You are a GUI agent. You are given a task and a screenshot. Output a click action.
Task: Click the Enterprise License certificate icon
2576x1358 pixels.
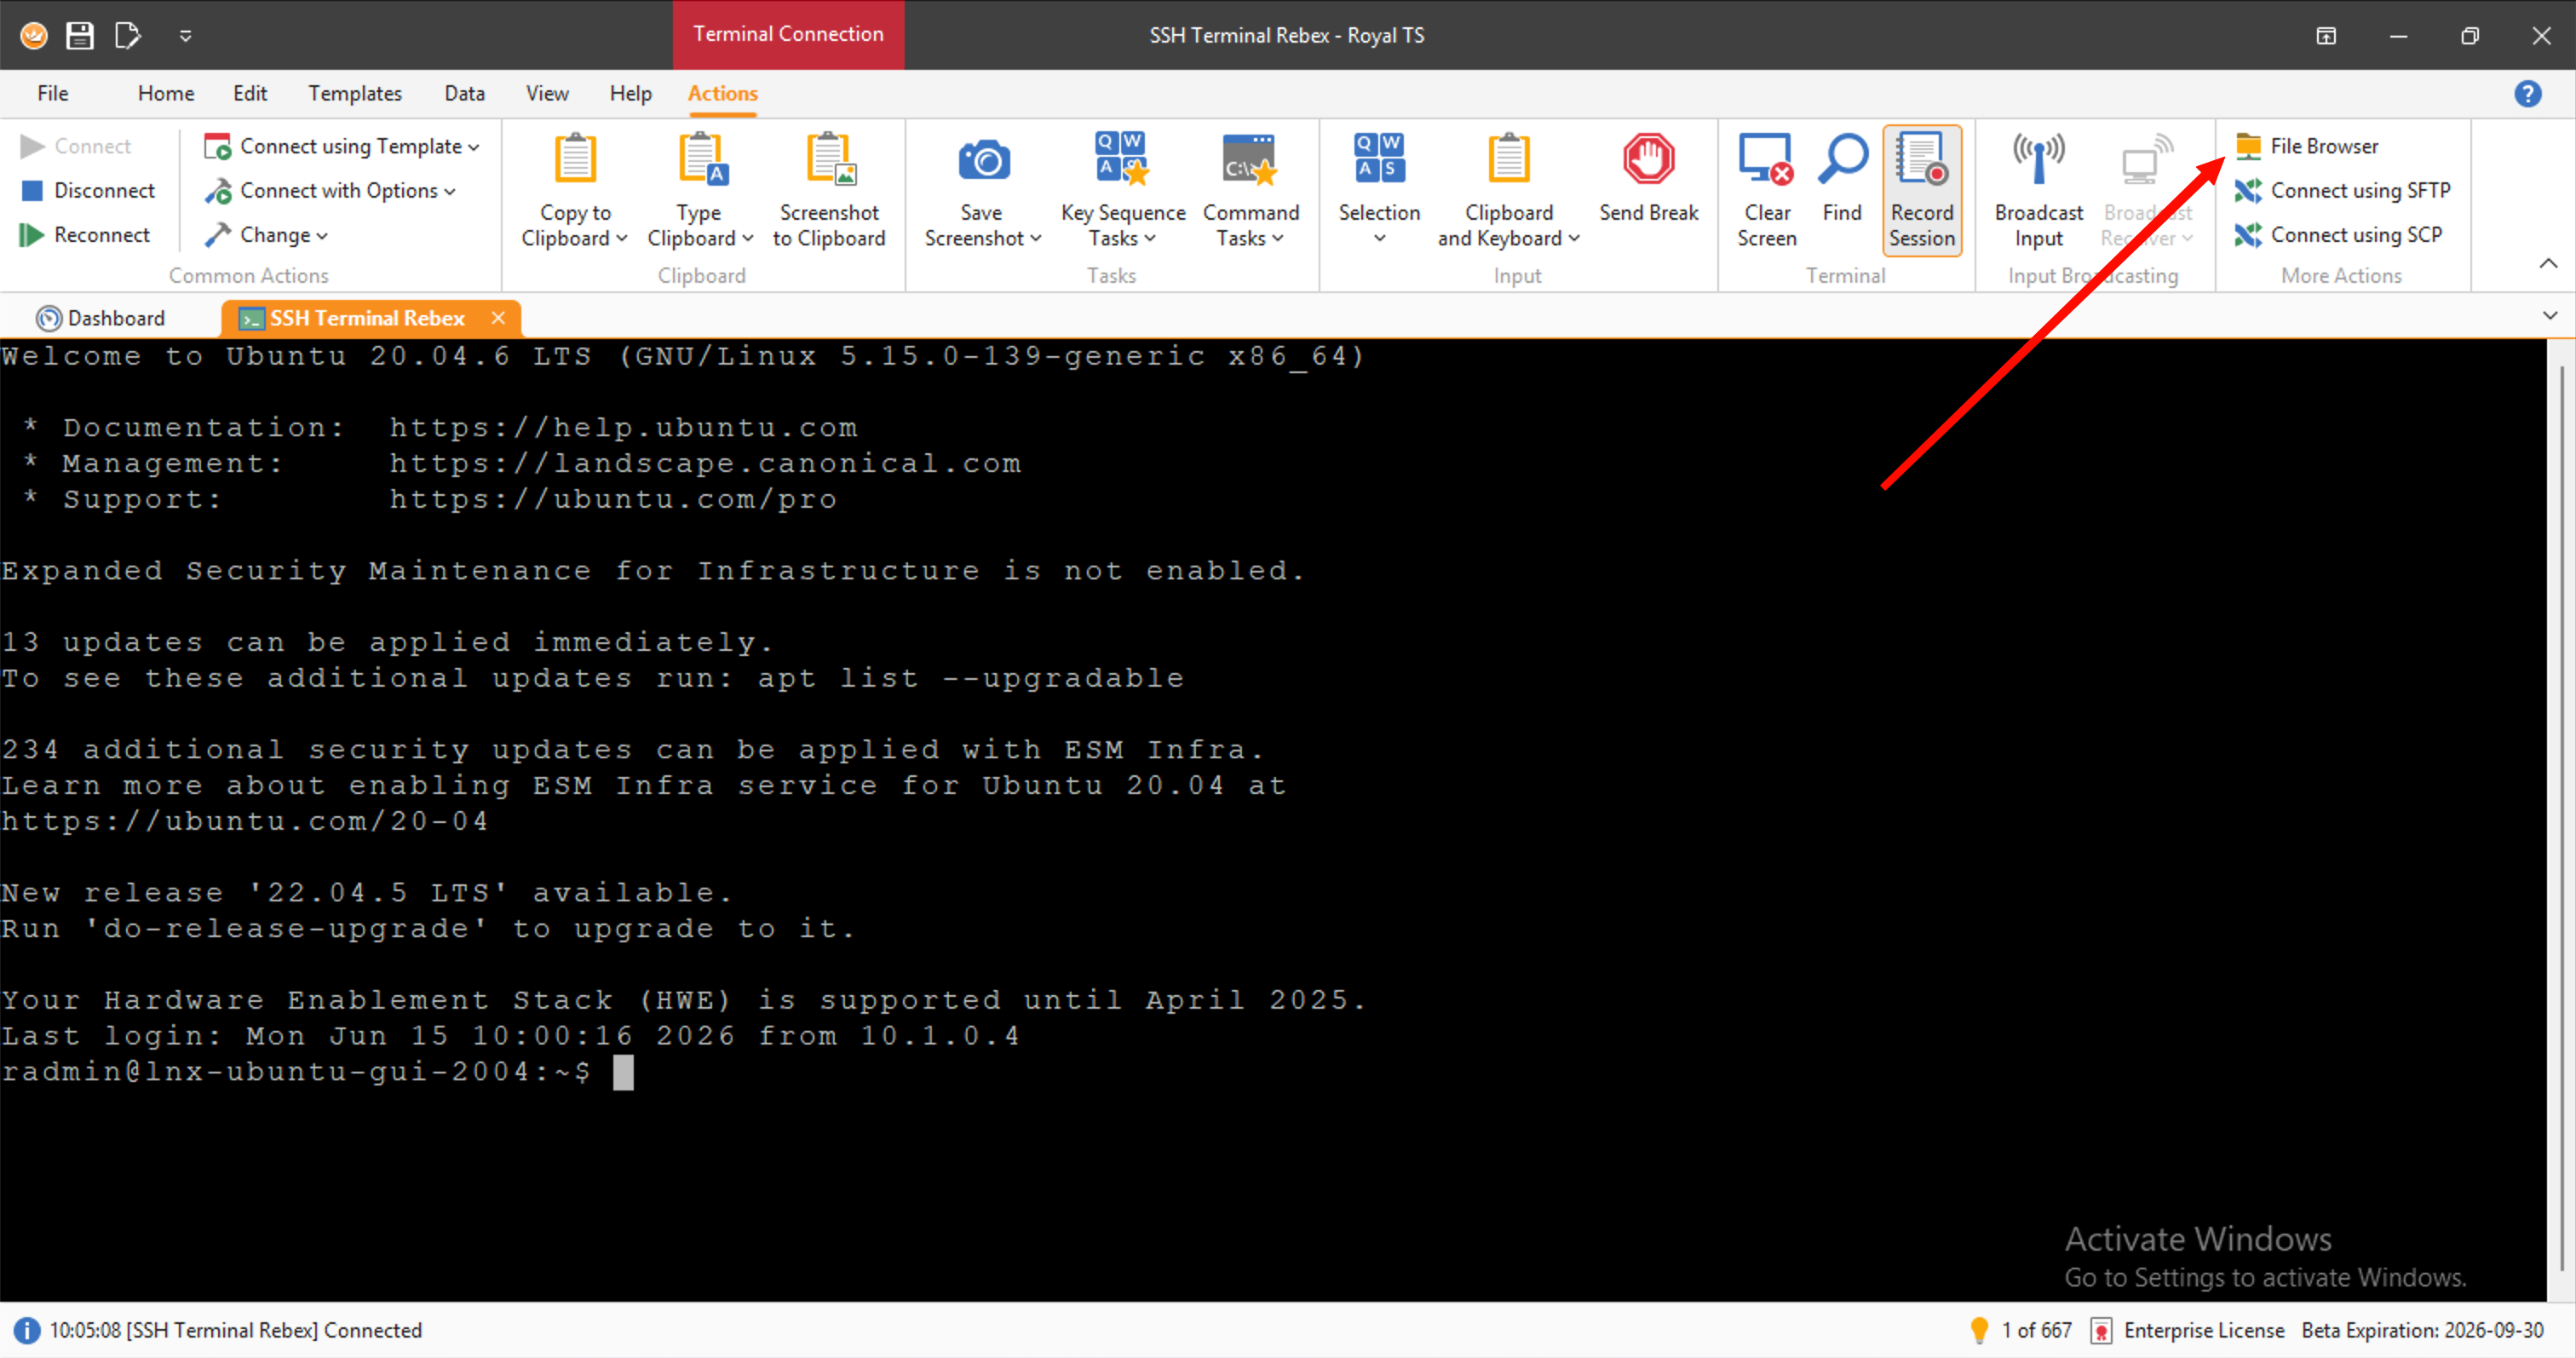click(2101, 1331)
